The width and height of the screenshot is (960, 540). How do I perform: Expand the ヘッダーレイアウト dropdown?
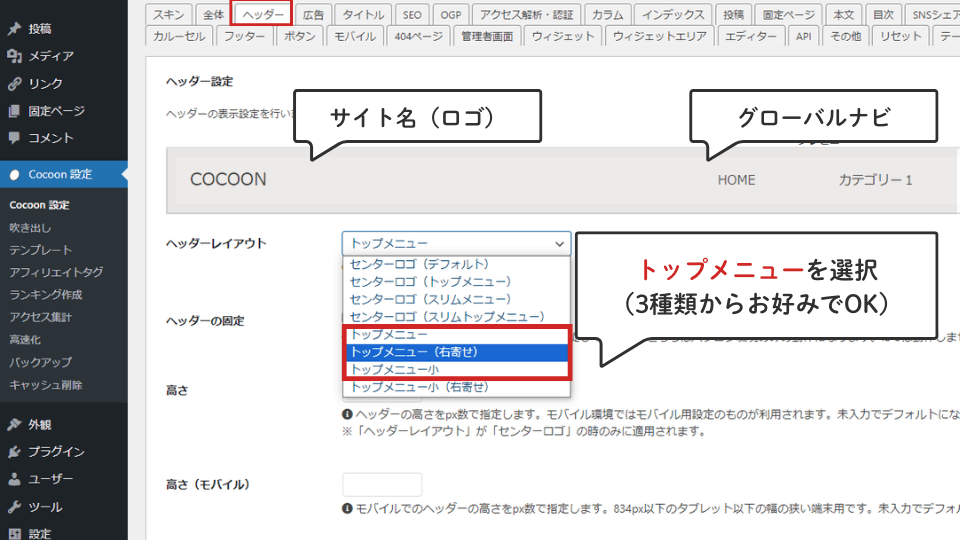point(456,243)
